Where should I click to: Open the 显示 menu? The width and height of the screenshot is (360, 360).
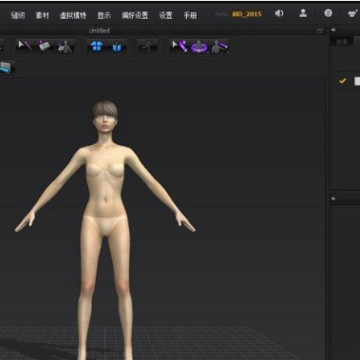[x=104, y=15]
